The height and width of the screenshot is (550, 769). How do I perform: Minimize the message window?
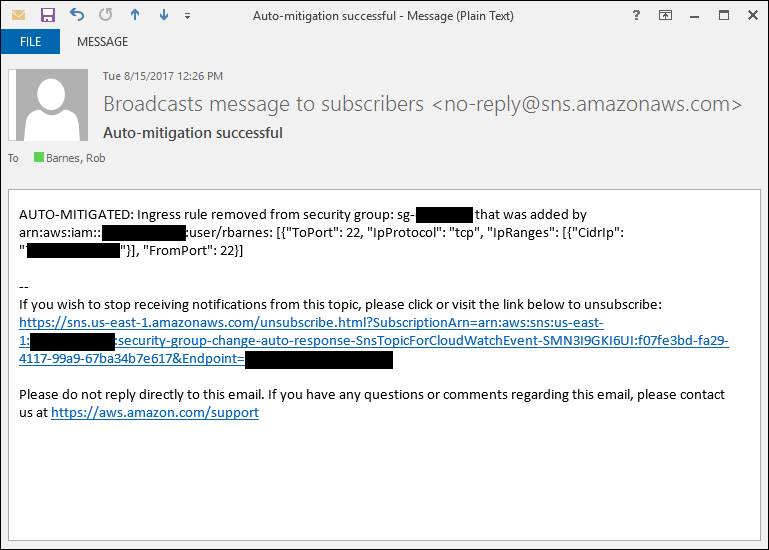coord(694,15)
